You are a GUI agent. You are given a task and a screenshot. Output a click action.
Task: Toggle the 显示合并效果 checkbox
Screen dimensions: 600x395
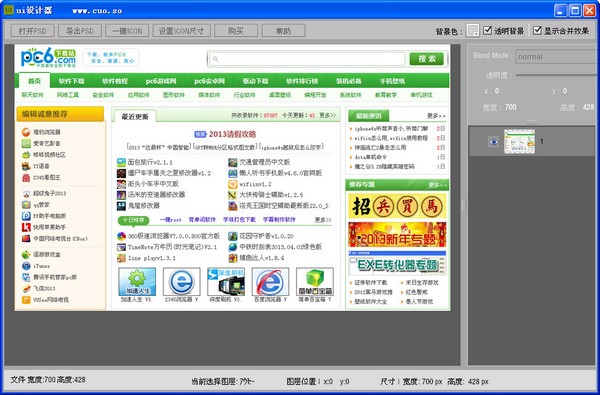pyautogui.click(x=537, y=30)
